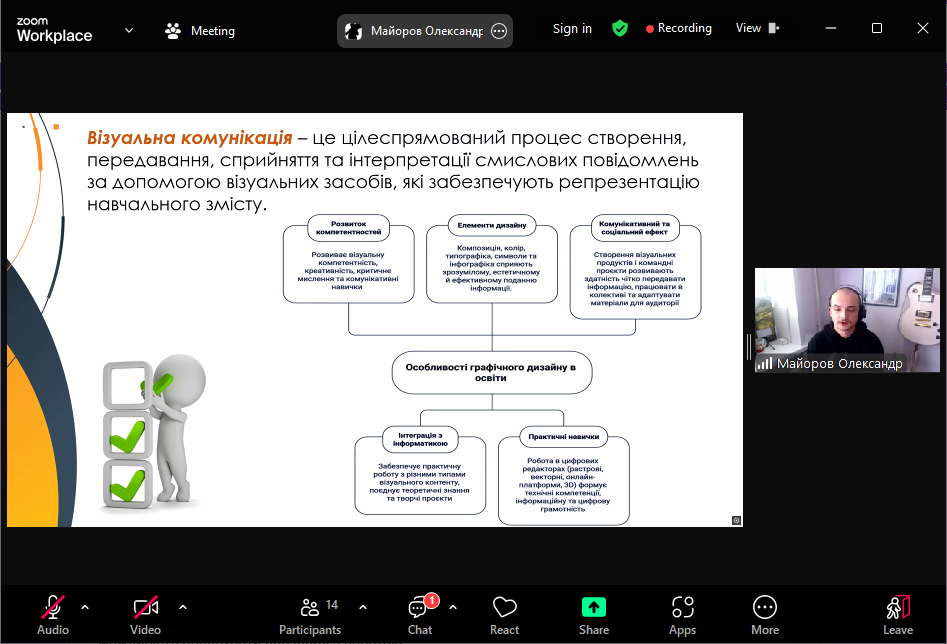
Task: Open the More options menu
Action: pyautogui.click(x=765, y=614)
